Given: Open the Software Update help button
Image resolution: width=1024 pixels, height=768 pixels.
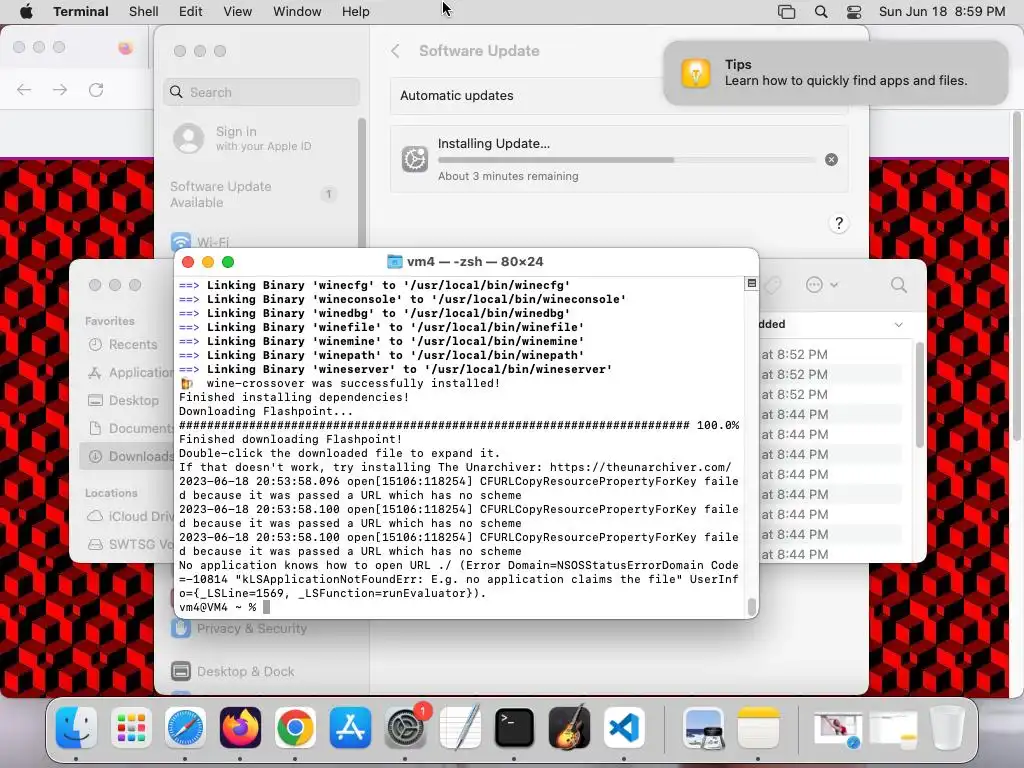Looking at the screenshot, I should click(839, 223).
